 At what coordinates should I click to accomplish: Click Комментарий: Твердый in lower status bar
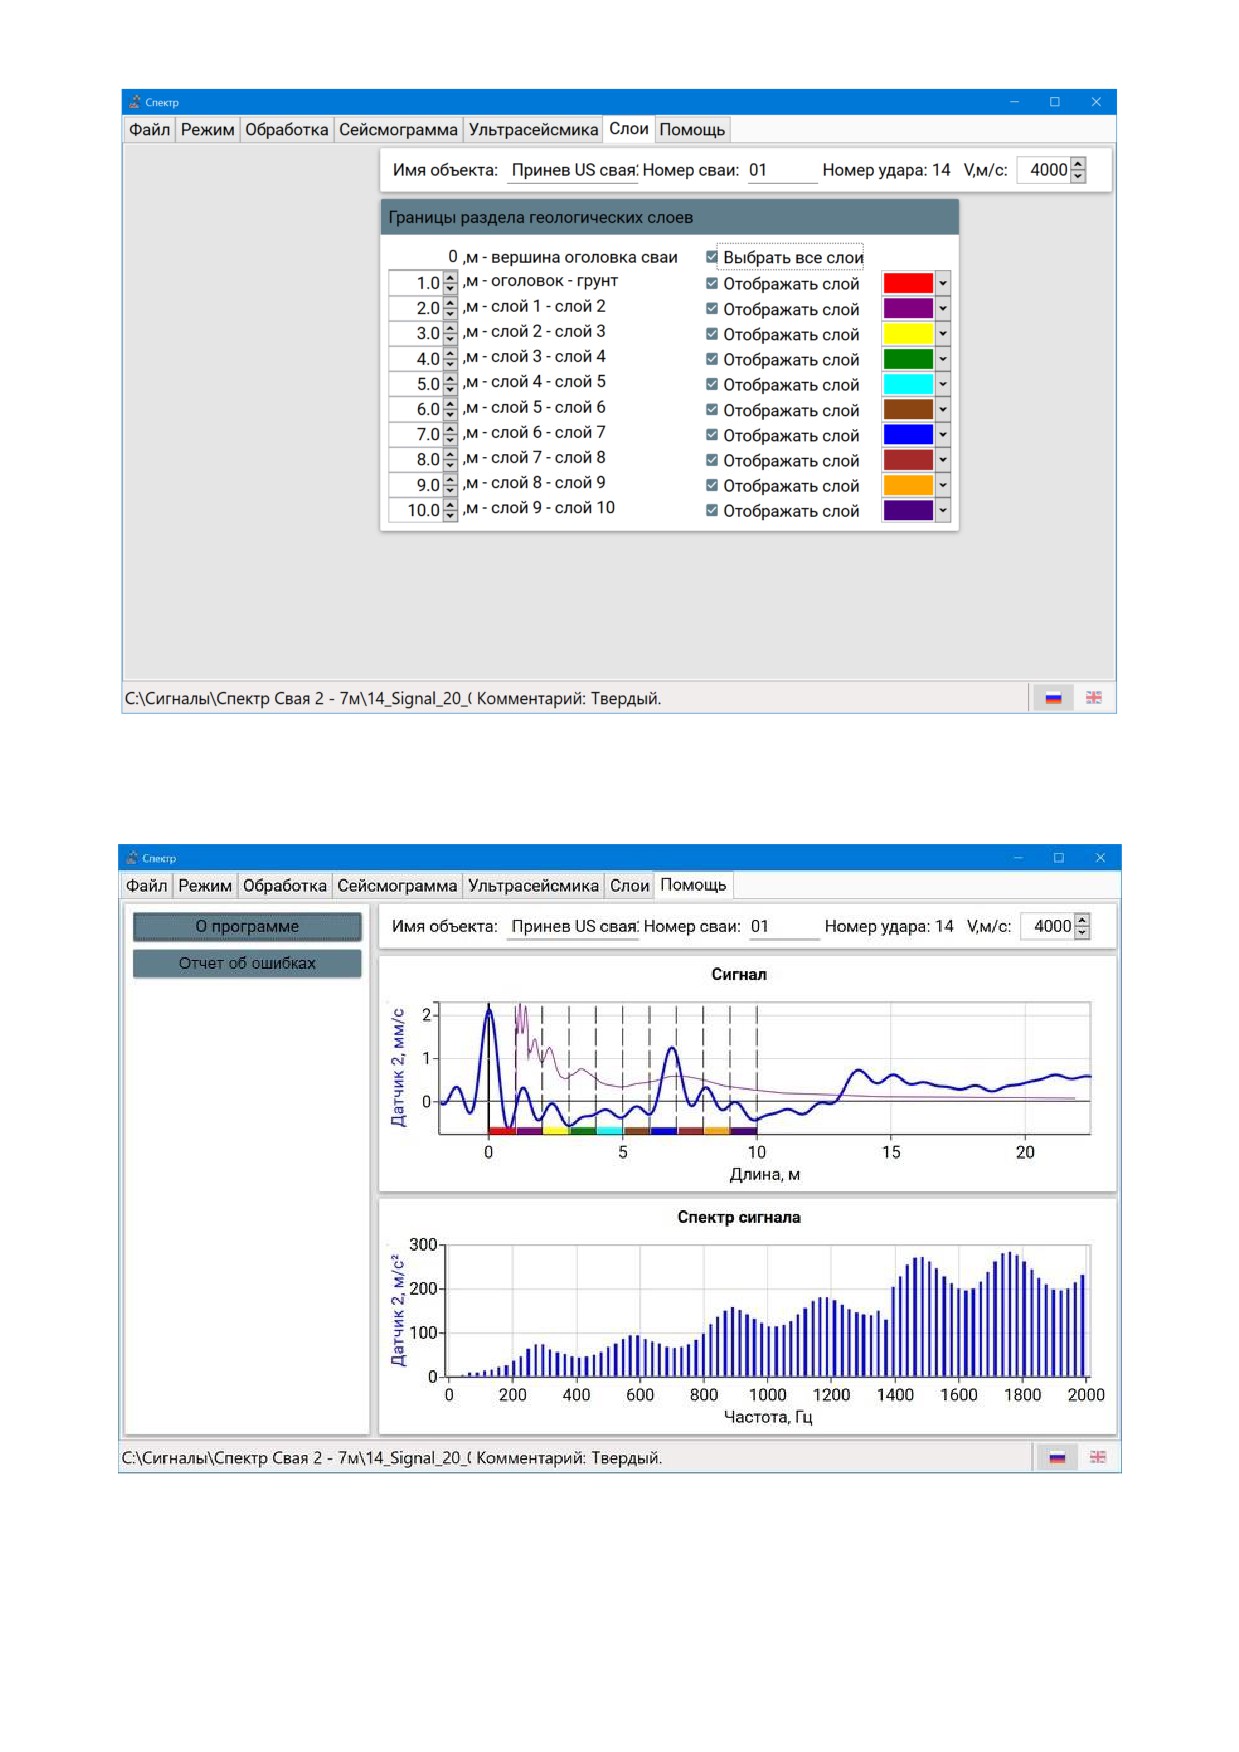(x=569, y=1458)
